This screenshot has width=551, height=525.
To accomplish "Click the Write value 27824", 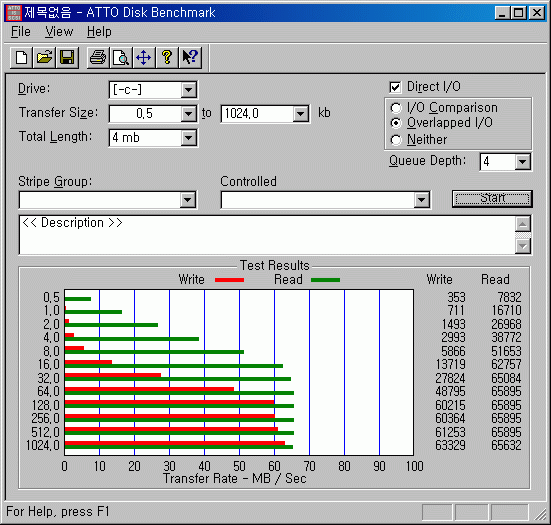I will [x=450, y=378].
